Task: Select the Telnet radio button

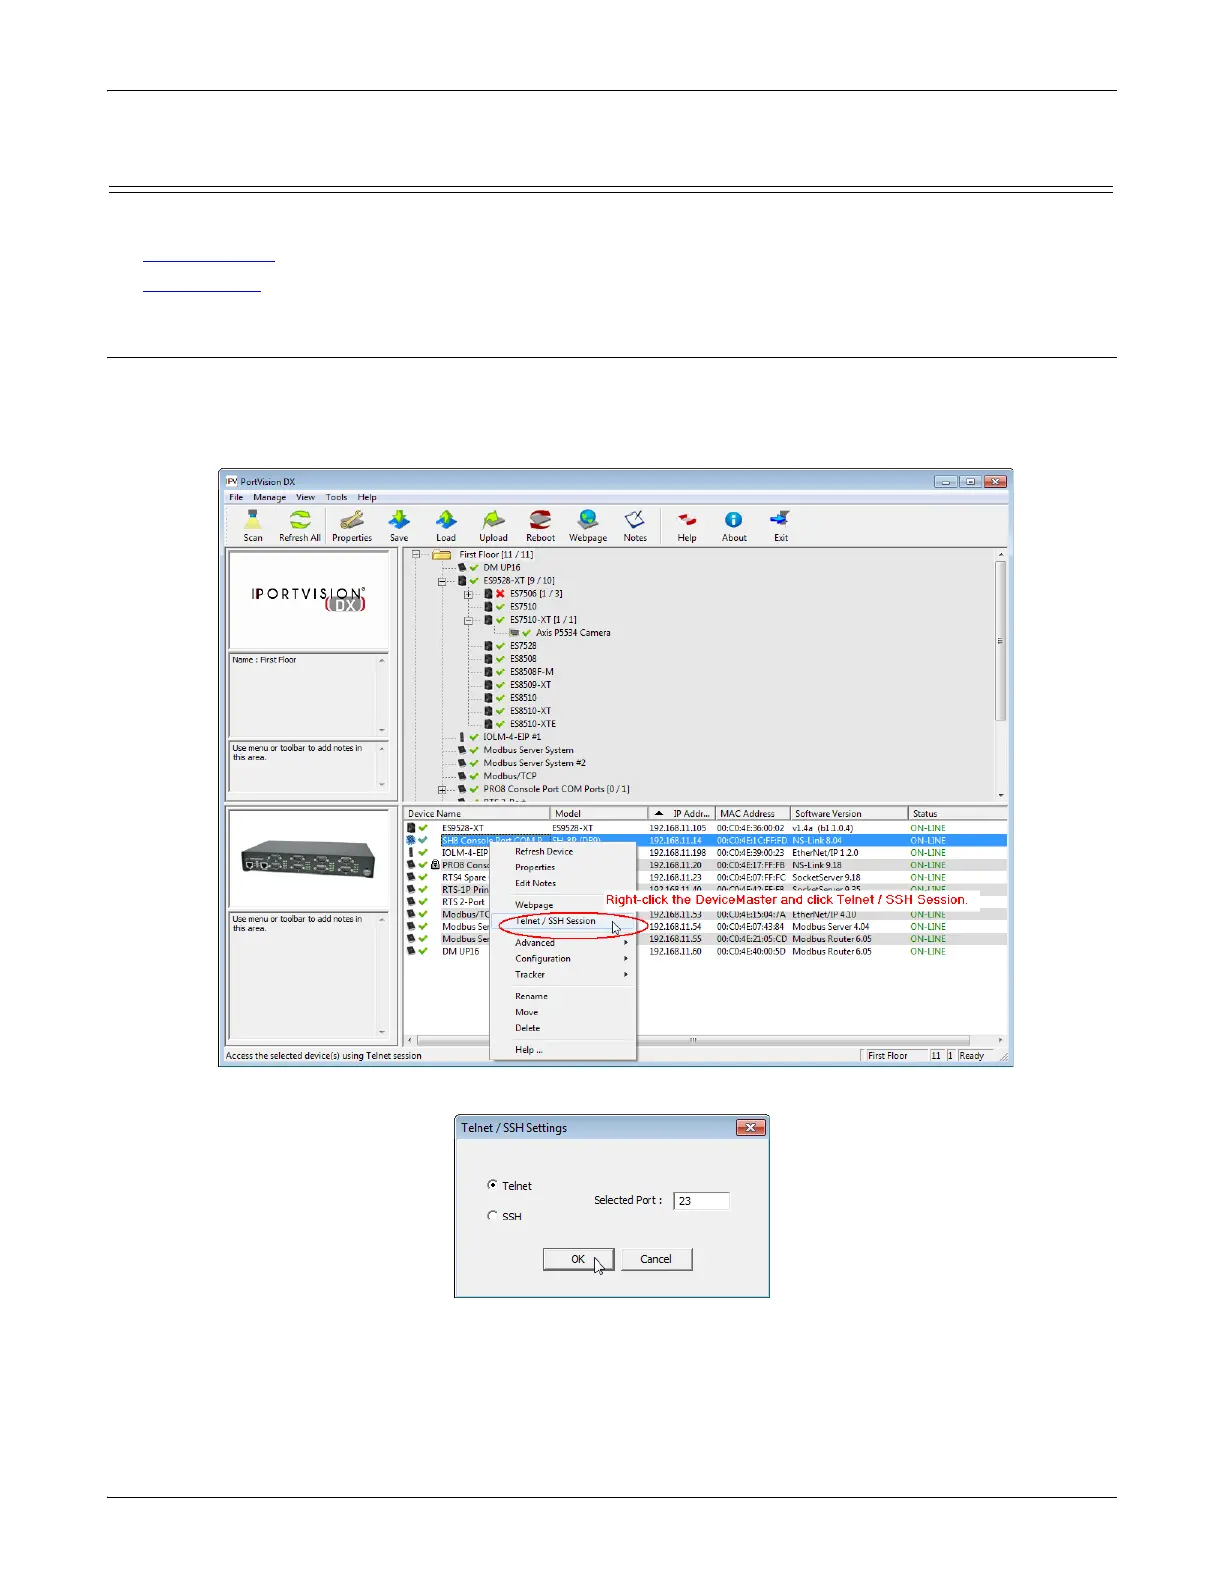Action: click(x=492, y=1185)
